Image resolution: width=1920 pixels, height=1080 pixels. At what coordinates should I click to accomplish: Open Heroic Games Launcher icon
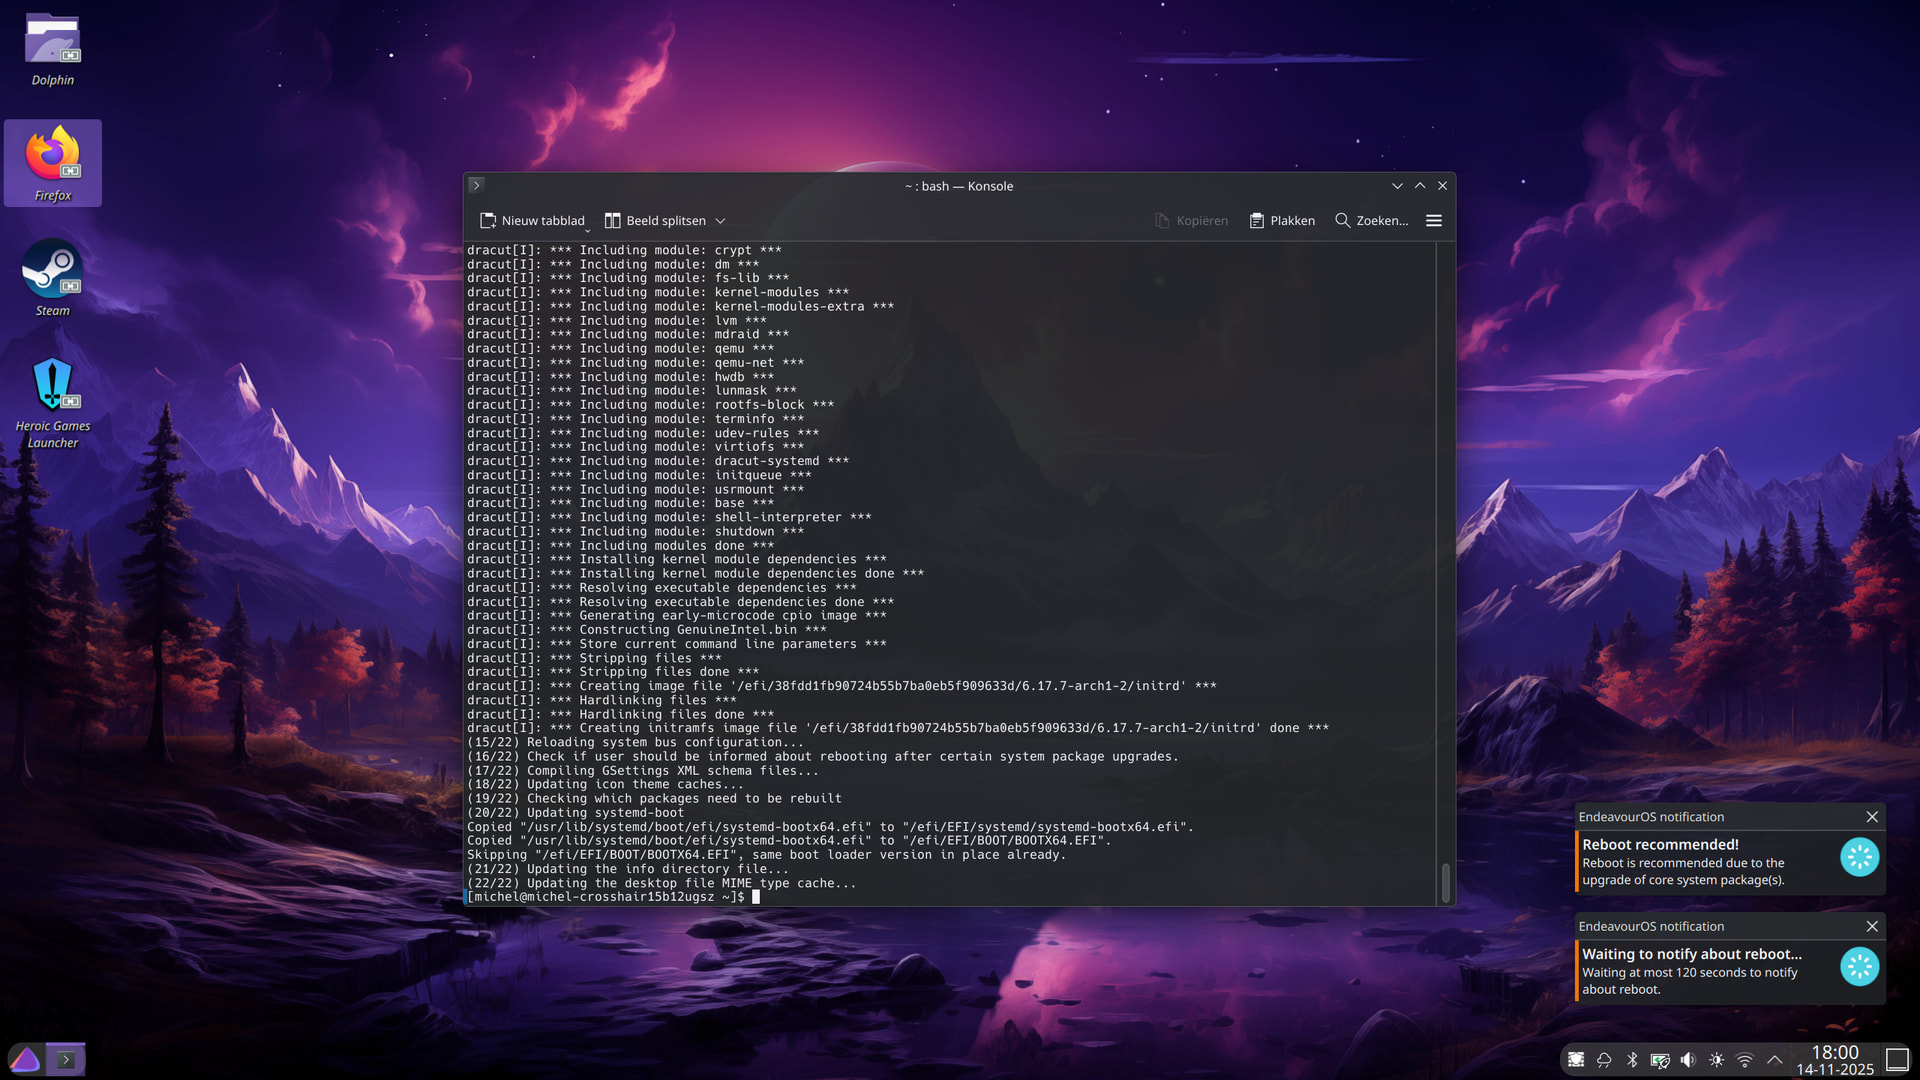pyautogui.click(x=52, y=386)
